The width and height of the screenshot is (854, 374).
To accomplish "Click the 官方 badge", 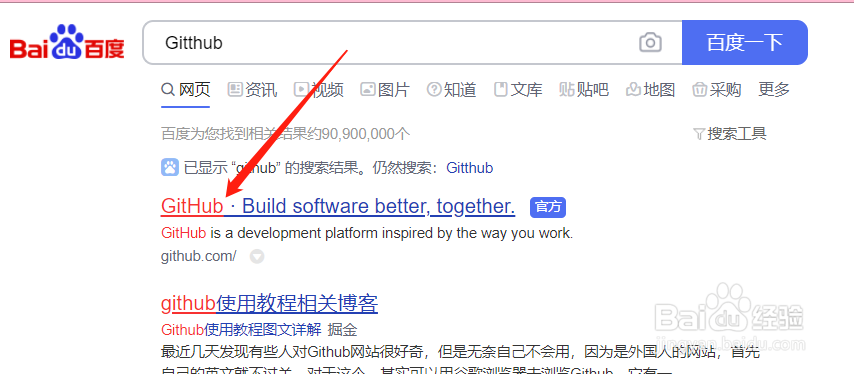I will click(548, 207).
